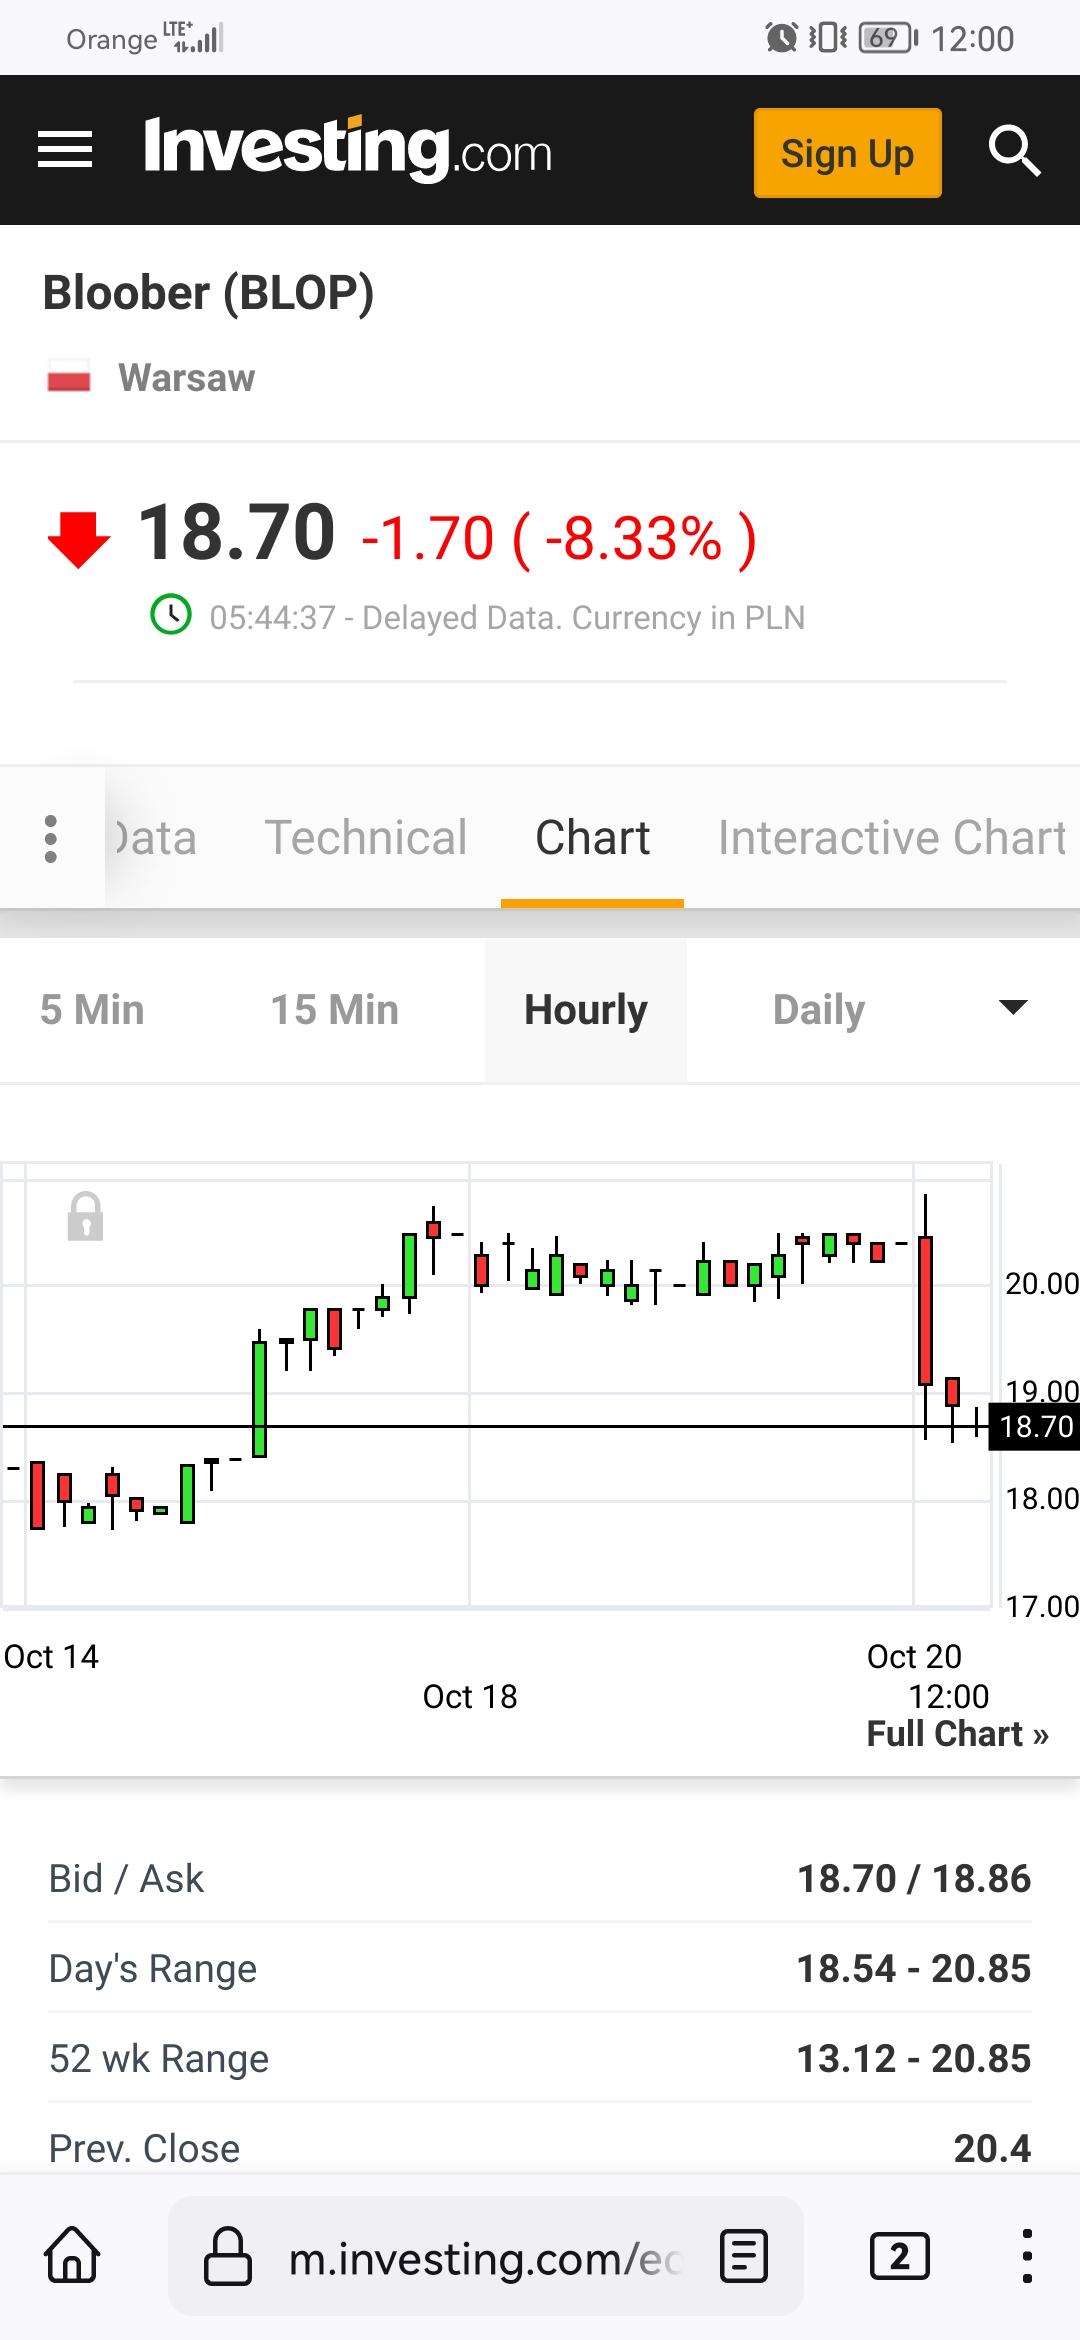Switch to the Interactive Chart tab
Screen dimensions: 1080x2340
click(x=892, y=838)
